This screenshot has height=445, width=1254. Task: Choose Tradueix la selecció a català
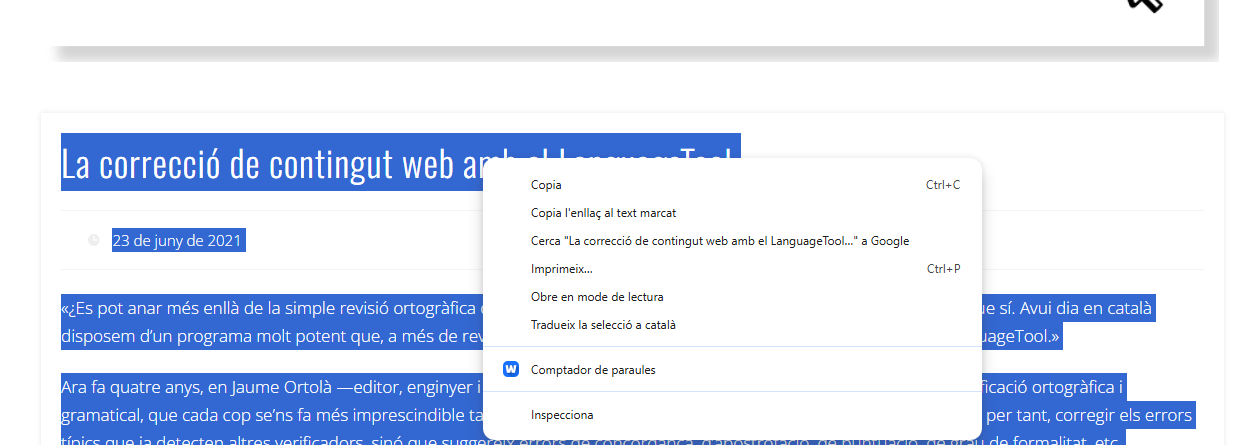pos(603,325)
